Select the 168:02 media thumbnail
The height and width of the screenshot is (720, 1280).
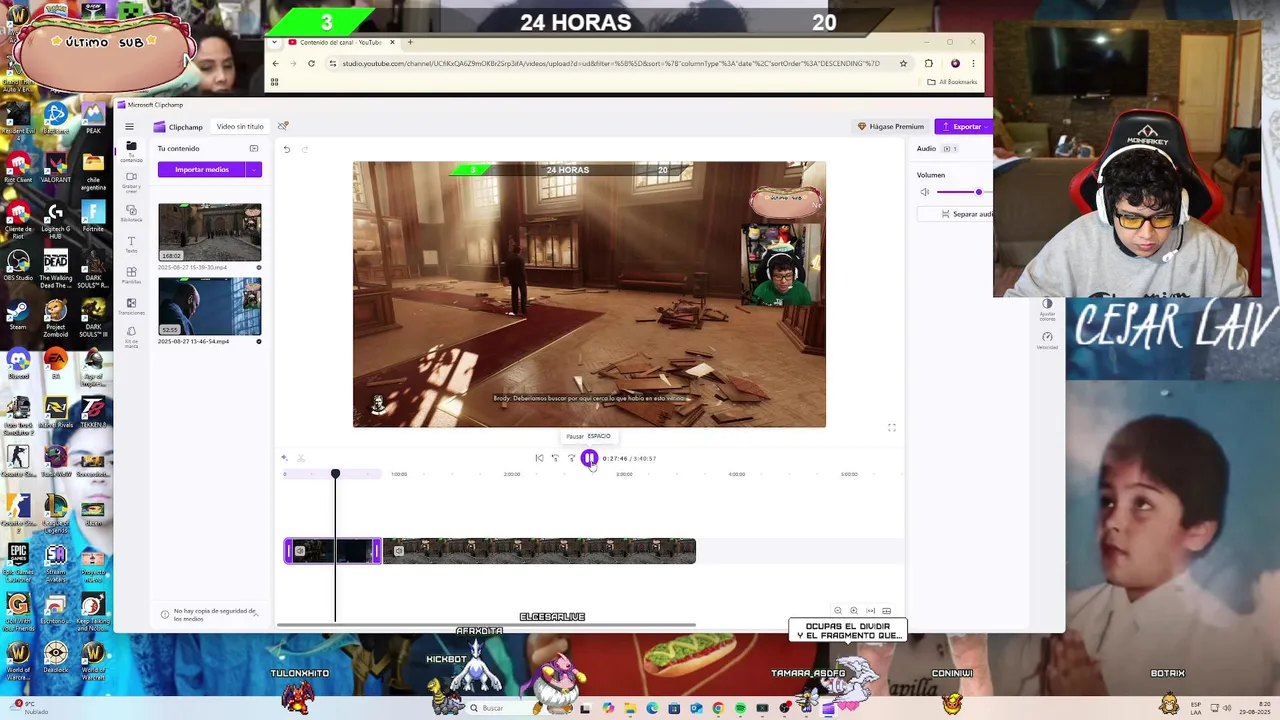point(209,232)
